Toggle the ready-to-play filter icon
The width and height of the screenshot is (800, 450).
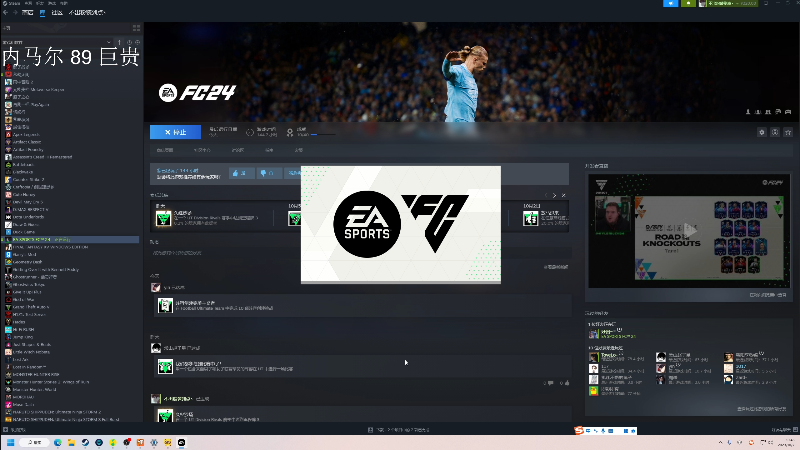[x=137, y=42]
